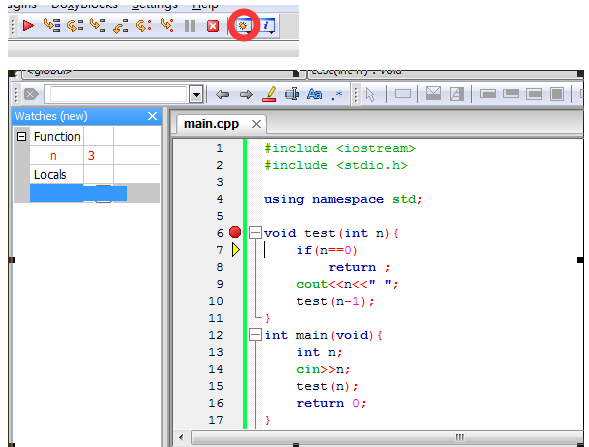Collapse the Function node in Watches
The height and width of the screenshot is (447, 589).
tap(21, 136)
